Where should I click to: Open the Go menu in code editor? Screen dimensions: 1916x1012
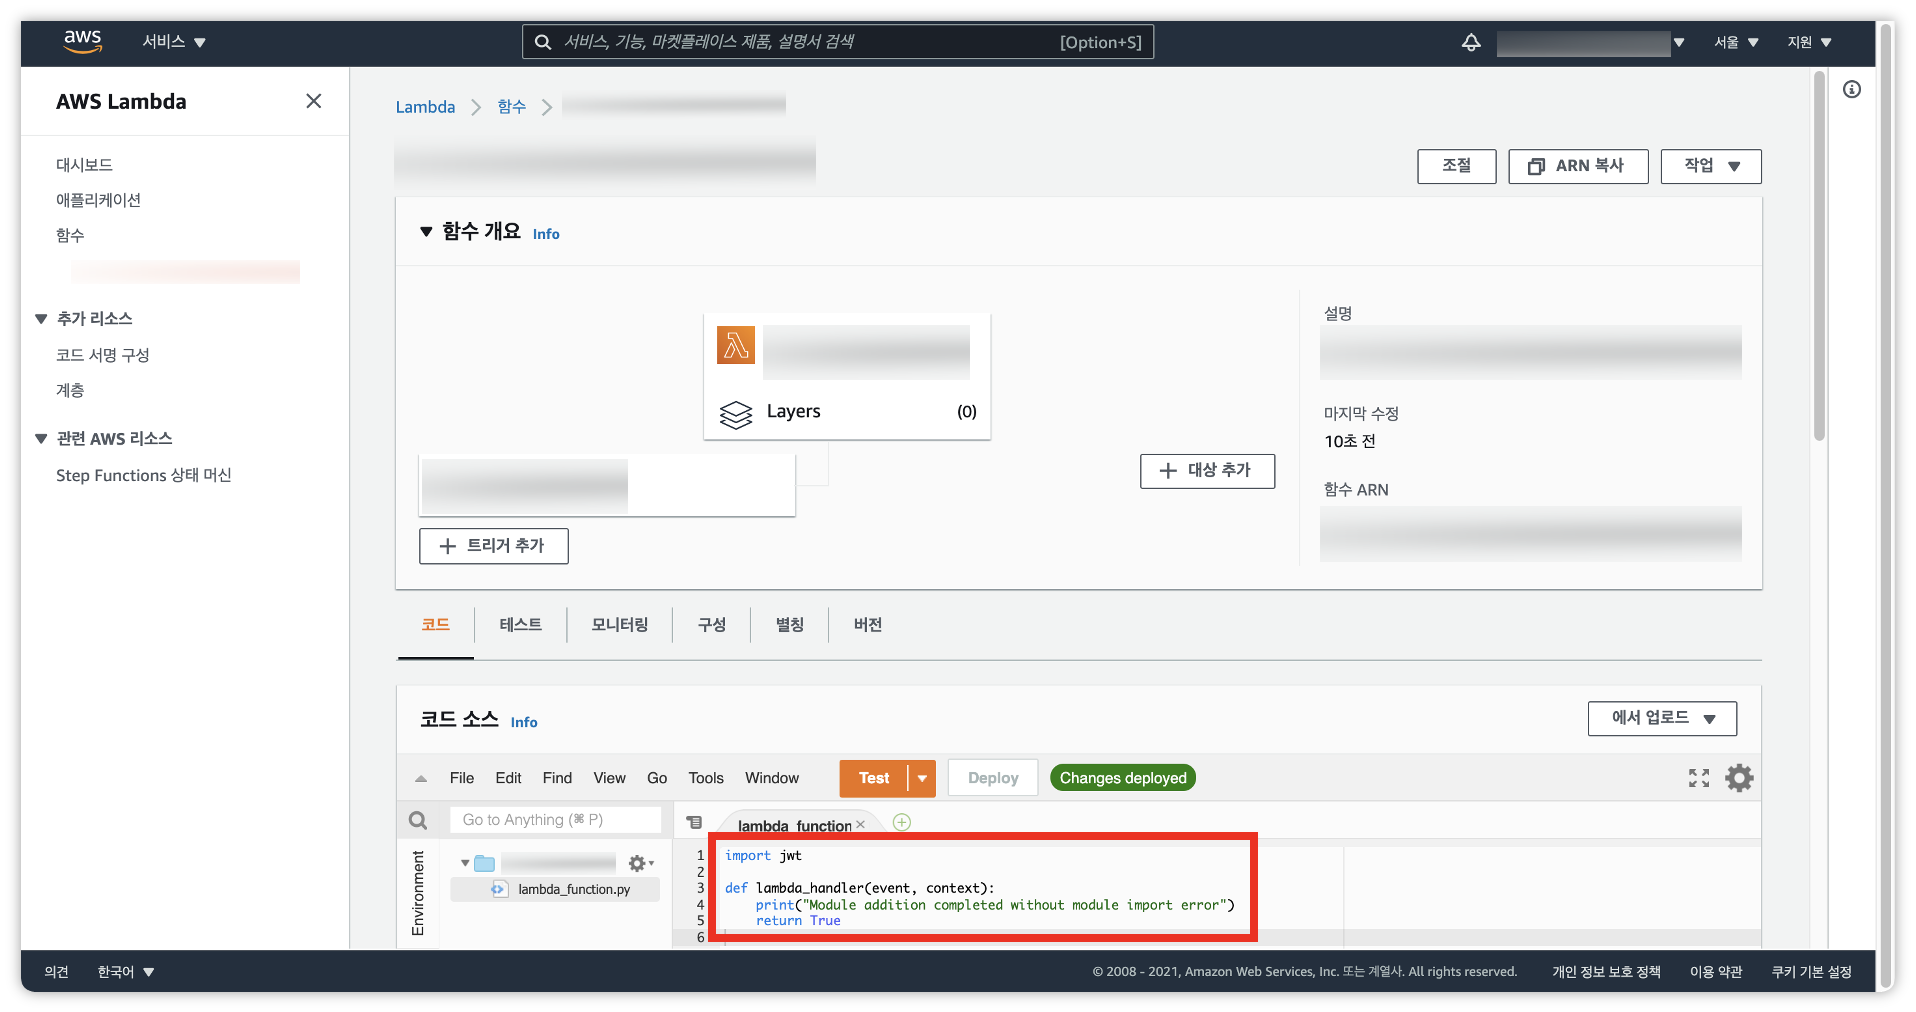tap(657, 778)
